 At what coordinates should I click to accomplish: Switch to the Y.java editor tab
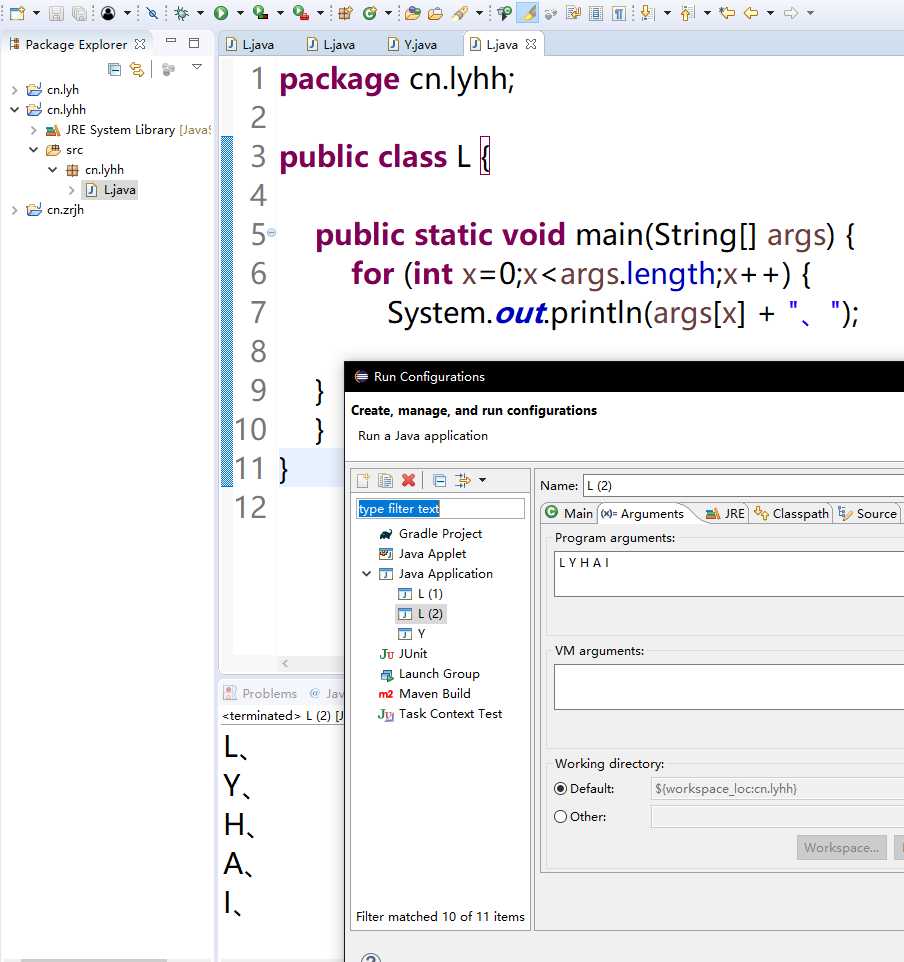(412, 45)
